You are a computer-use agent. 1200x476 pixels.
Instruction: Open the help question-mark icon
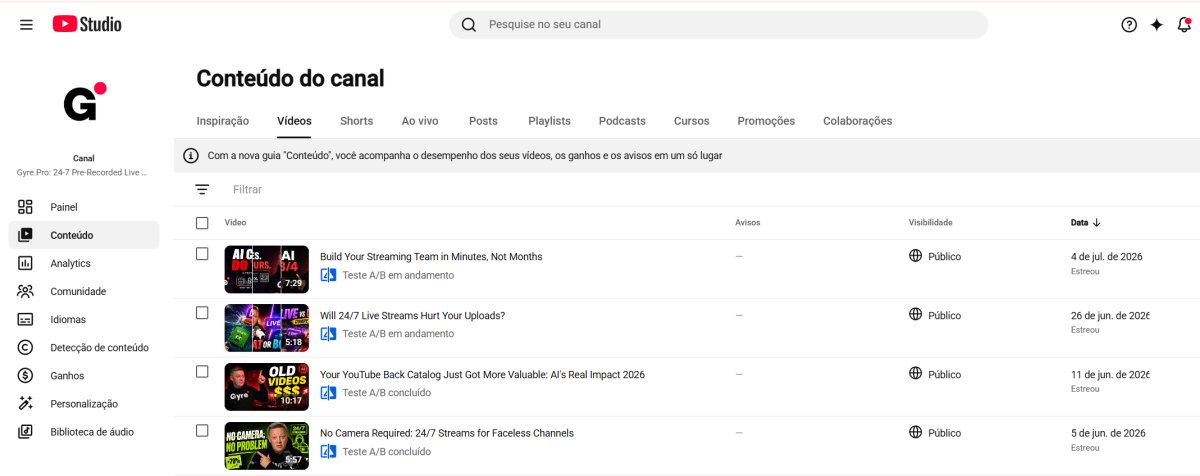click(x=1129, y=25)
